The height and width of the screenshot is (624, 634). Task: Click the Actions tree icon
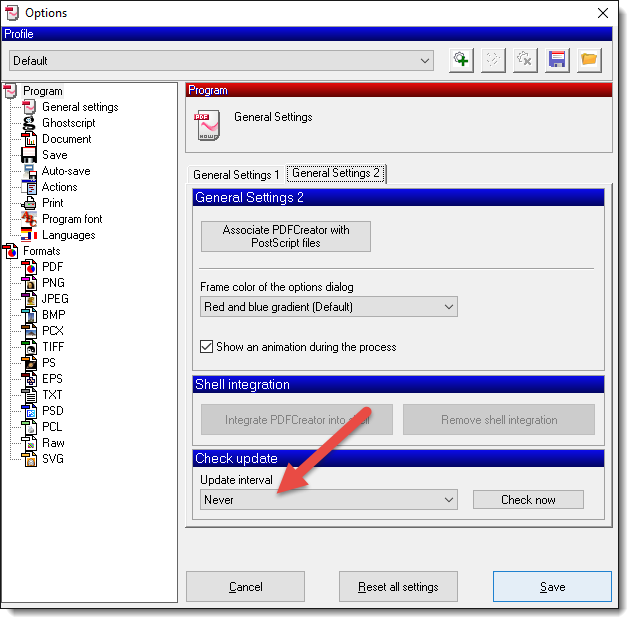[x=29, y=187]
